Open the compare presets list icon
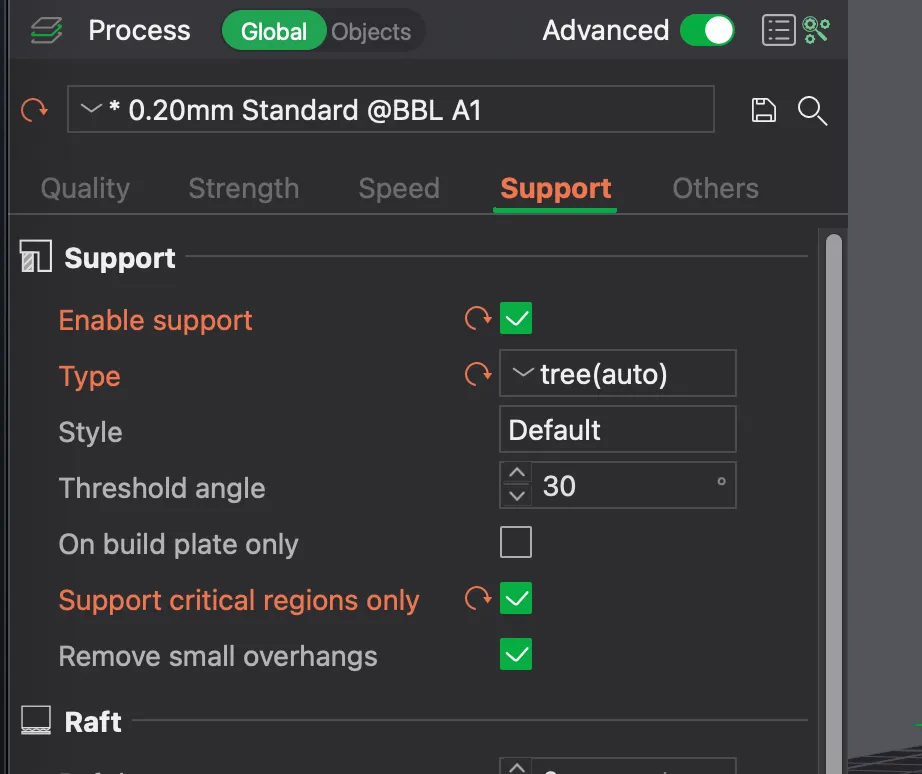The image size is (922, 774). click(x=779, y=31)
